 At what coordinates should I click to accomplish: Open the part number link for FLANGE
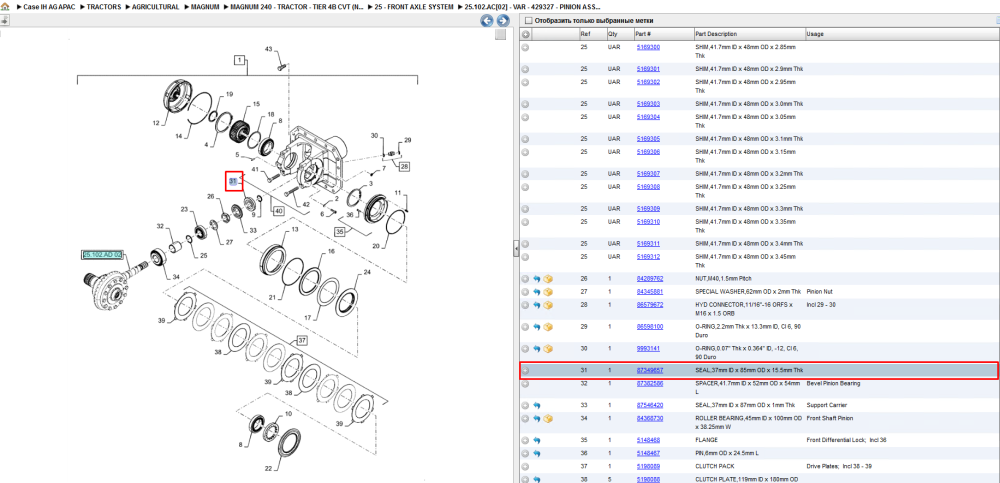tap(648, 440)
